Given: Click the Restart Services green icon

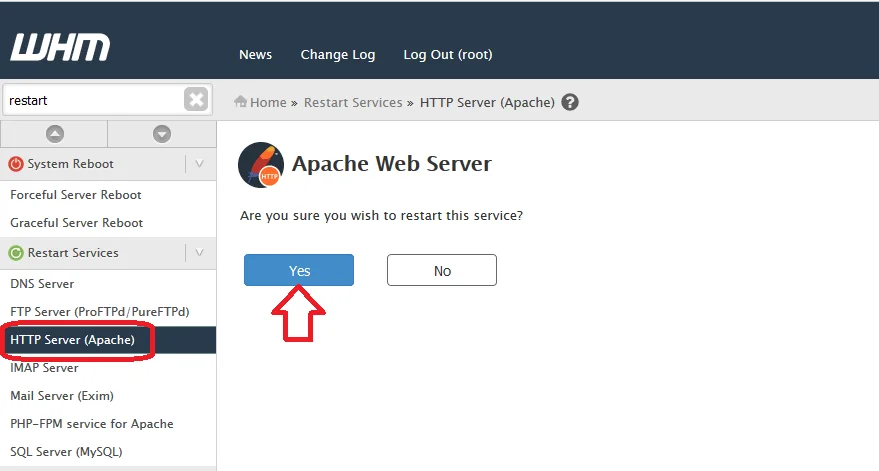Looking at the screenshot, I should 16,253.
